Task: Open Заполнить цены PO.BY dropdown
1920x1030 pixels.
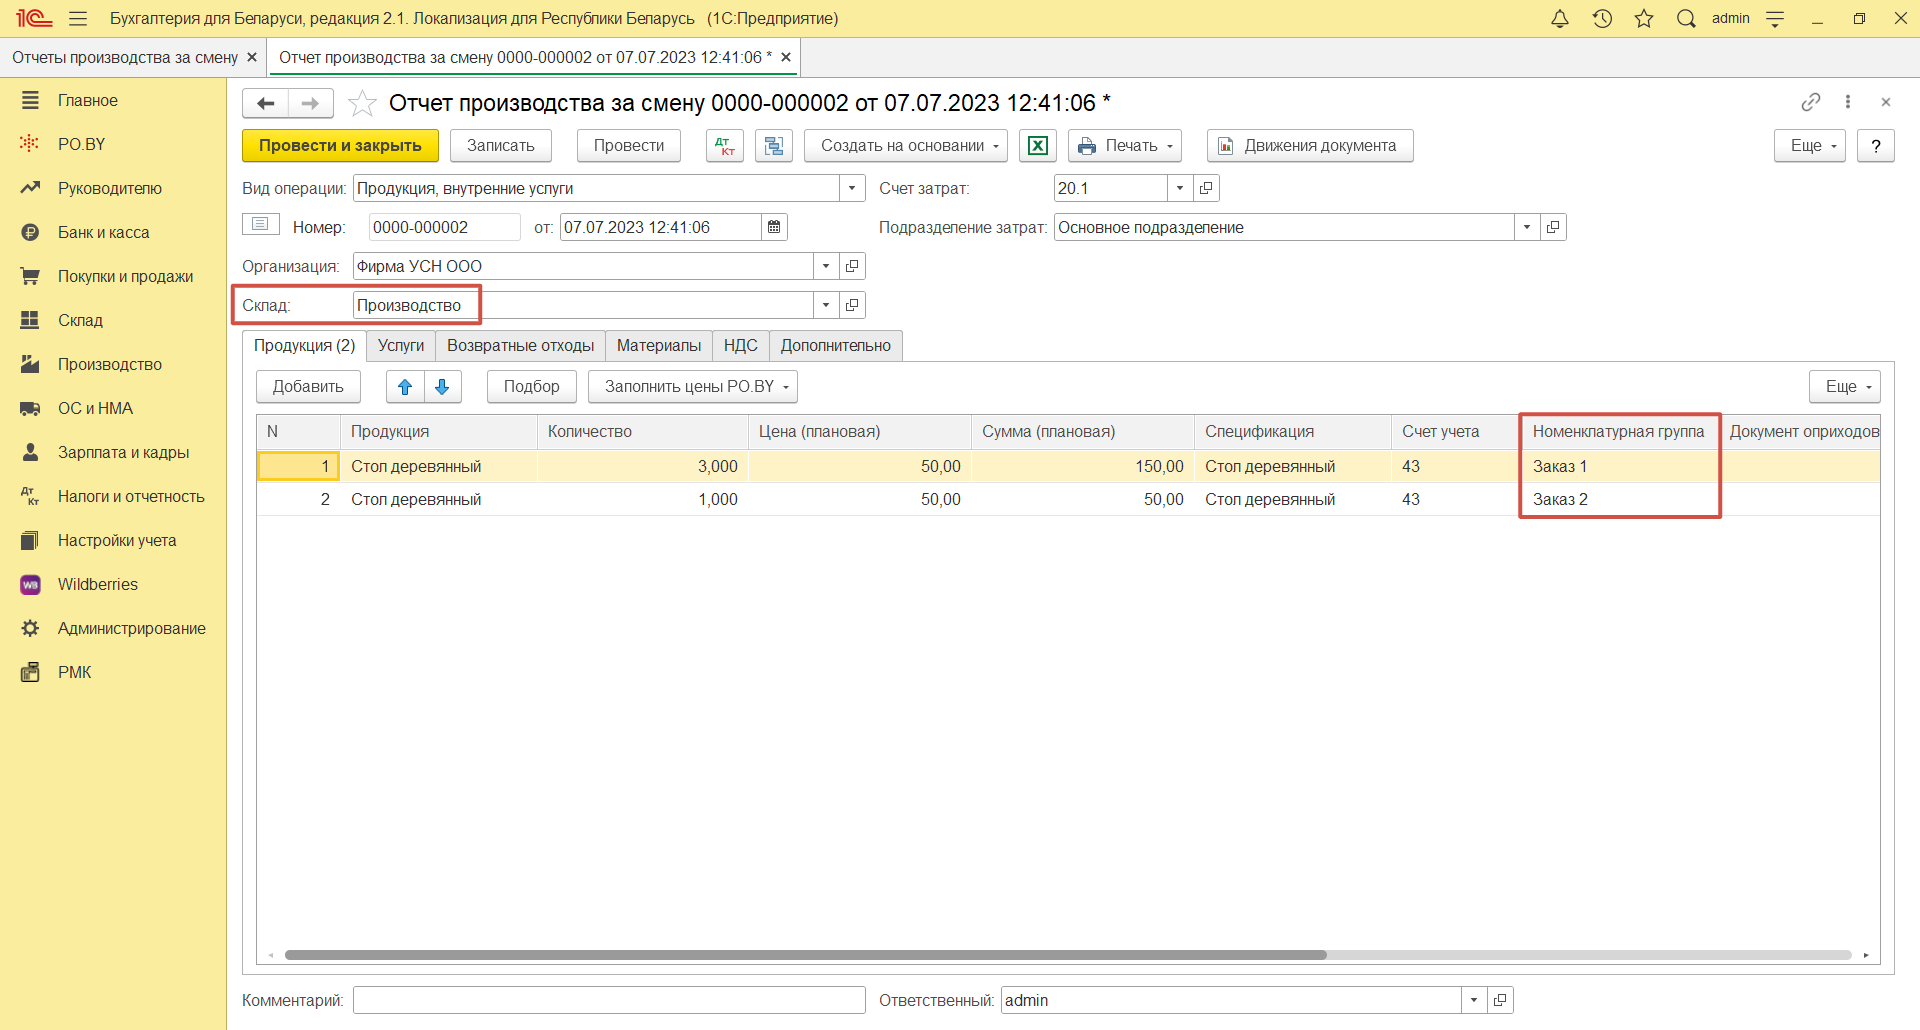Action: click(x=693, y=387)
